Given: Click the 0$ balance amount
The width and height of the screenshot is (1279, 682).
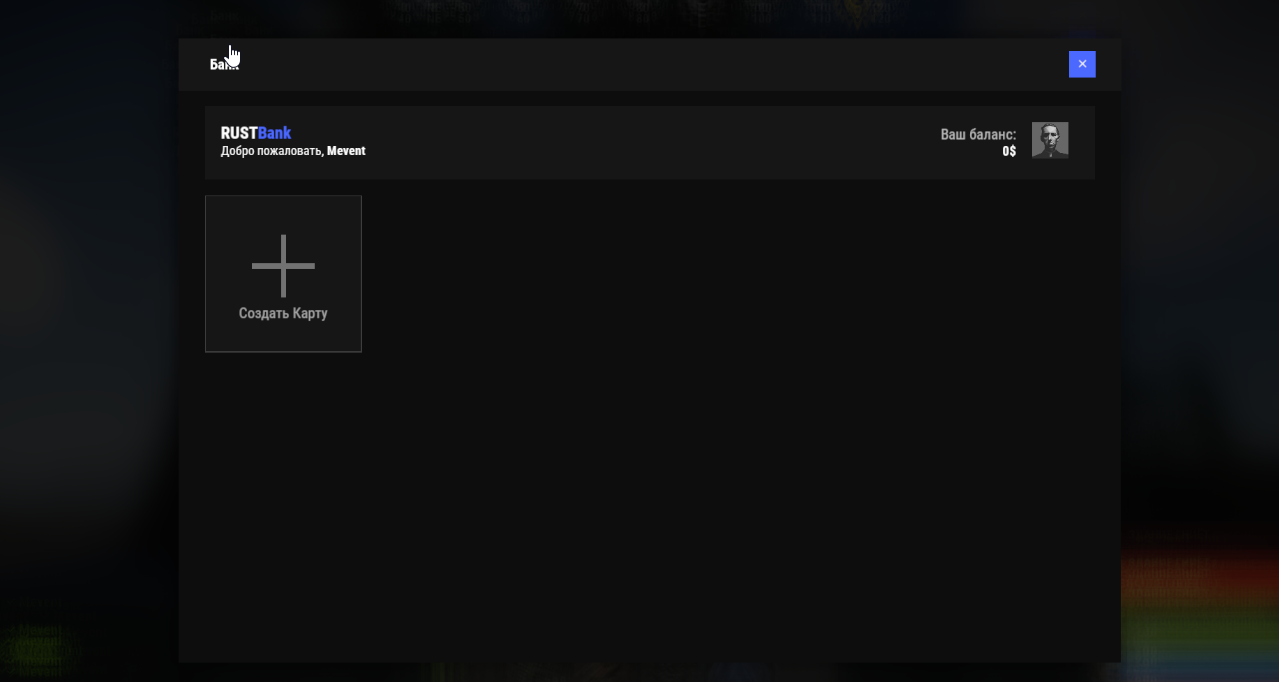Looking at the screenshot, I should pos(1009,151).
